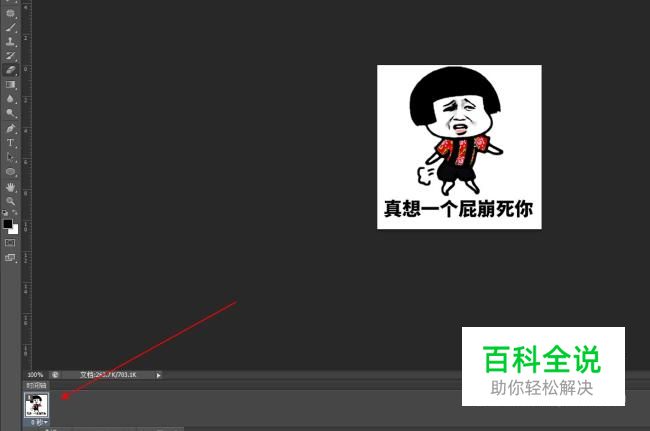Select the Eraser tool
Viewport: 650px width, 431px height.
point(10,70)
